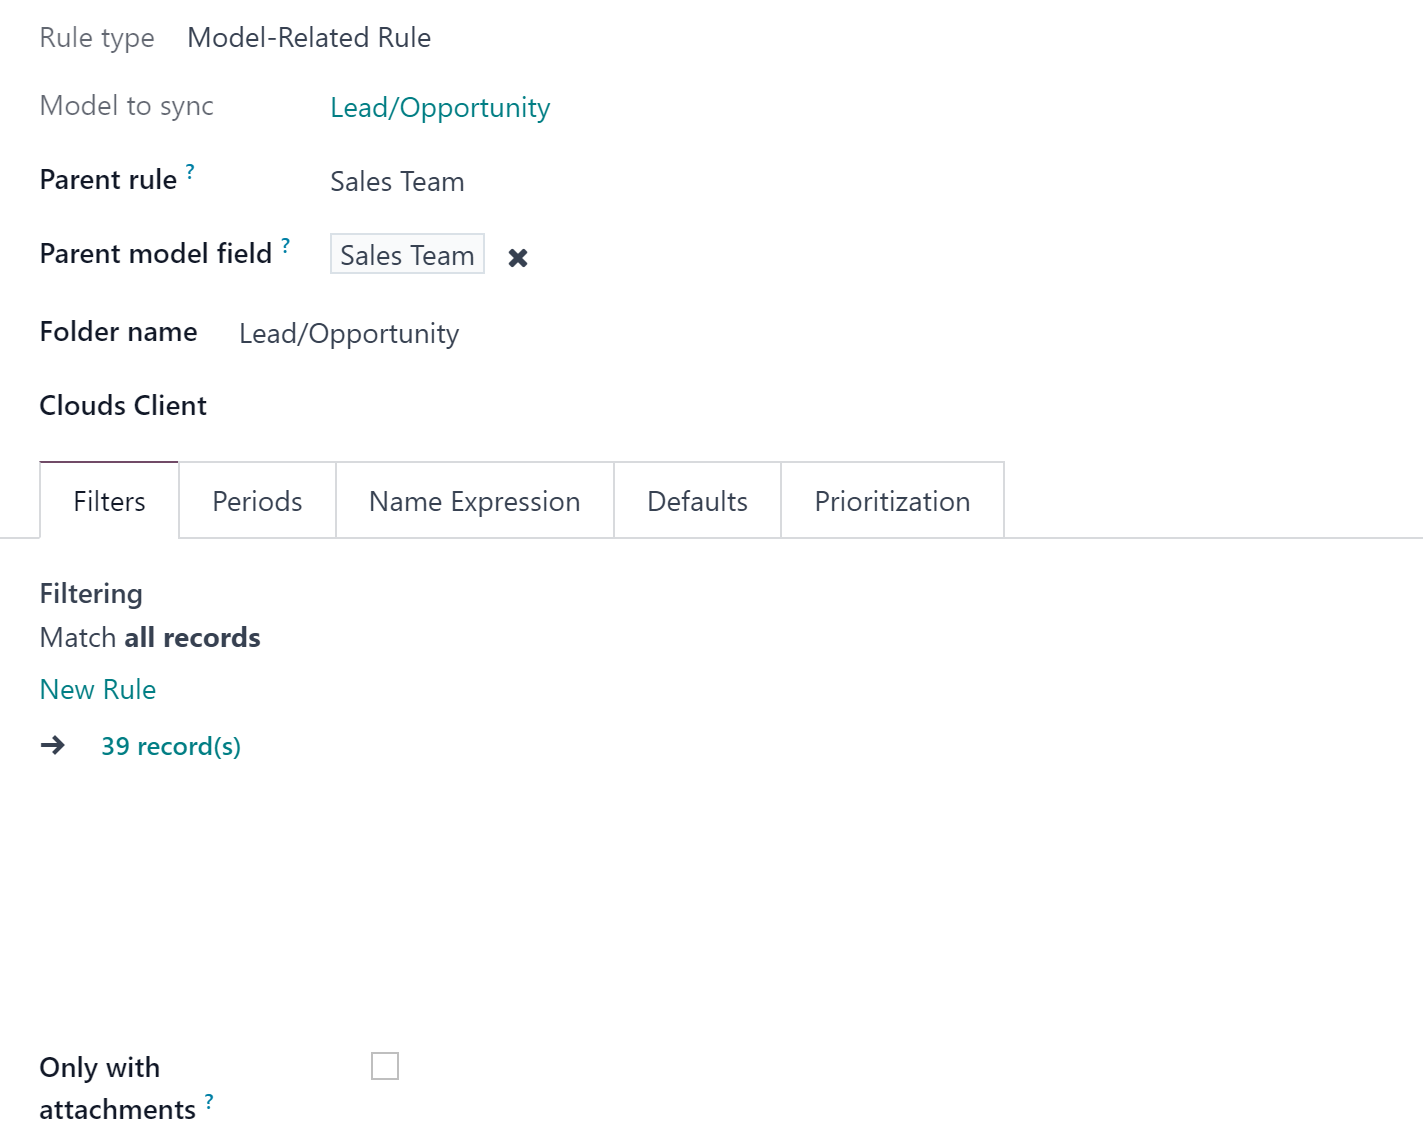Open the Parent rule Sales Team dropdown

point(397,182)
